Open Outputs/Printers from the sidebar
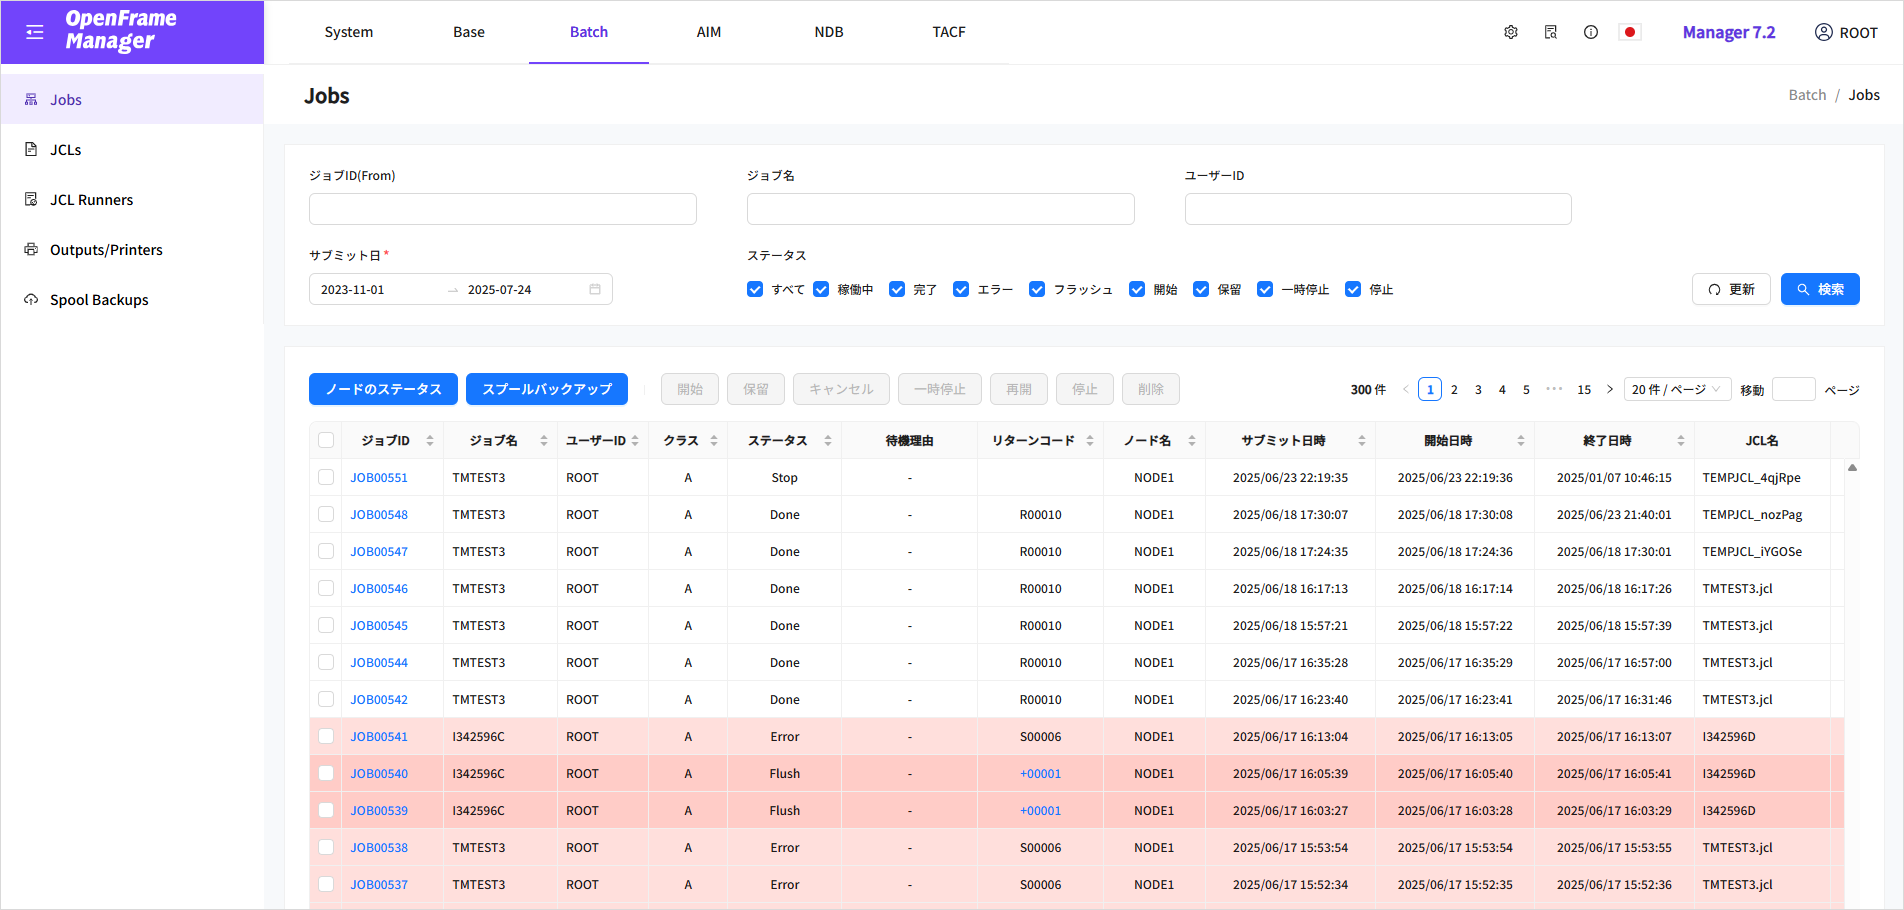 pos(31,249)
